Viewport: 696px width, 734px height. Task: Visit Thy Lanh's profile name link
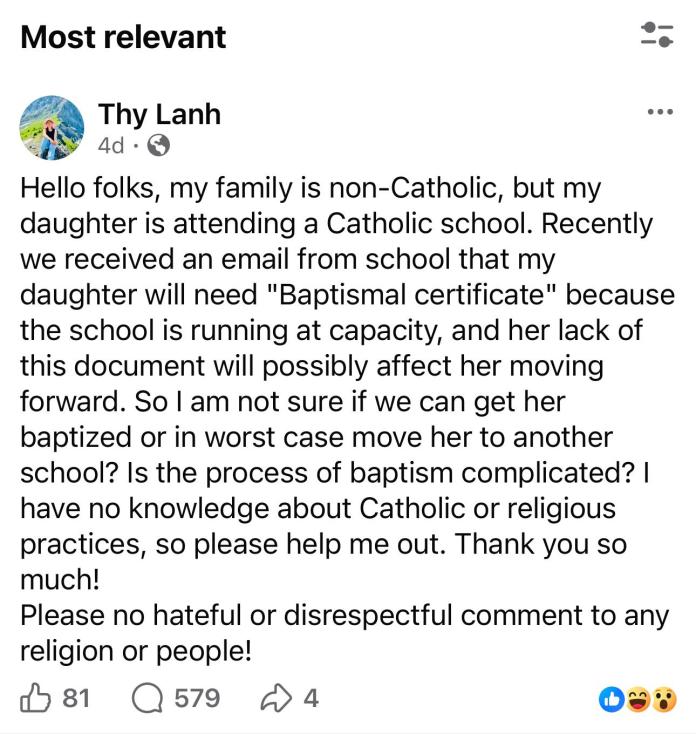coord(159,113)
